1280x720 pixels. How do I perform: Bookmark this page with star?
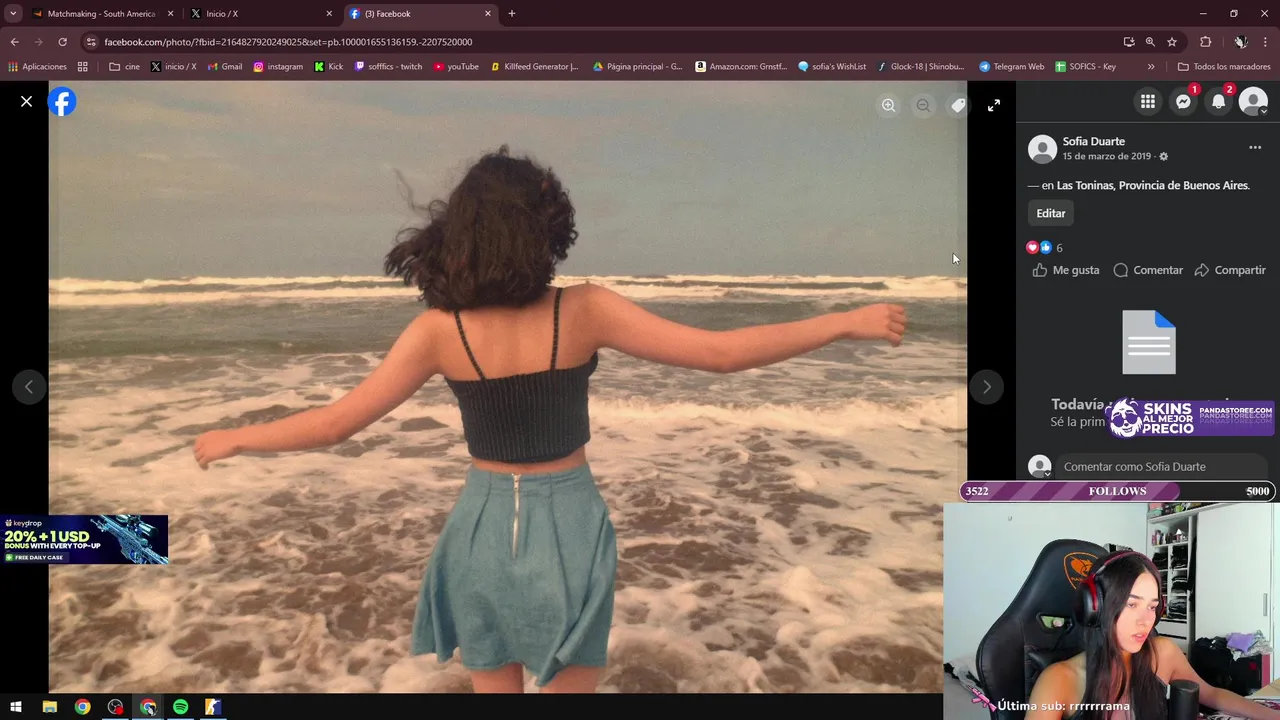coord(1172,42)
